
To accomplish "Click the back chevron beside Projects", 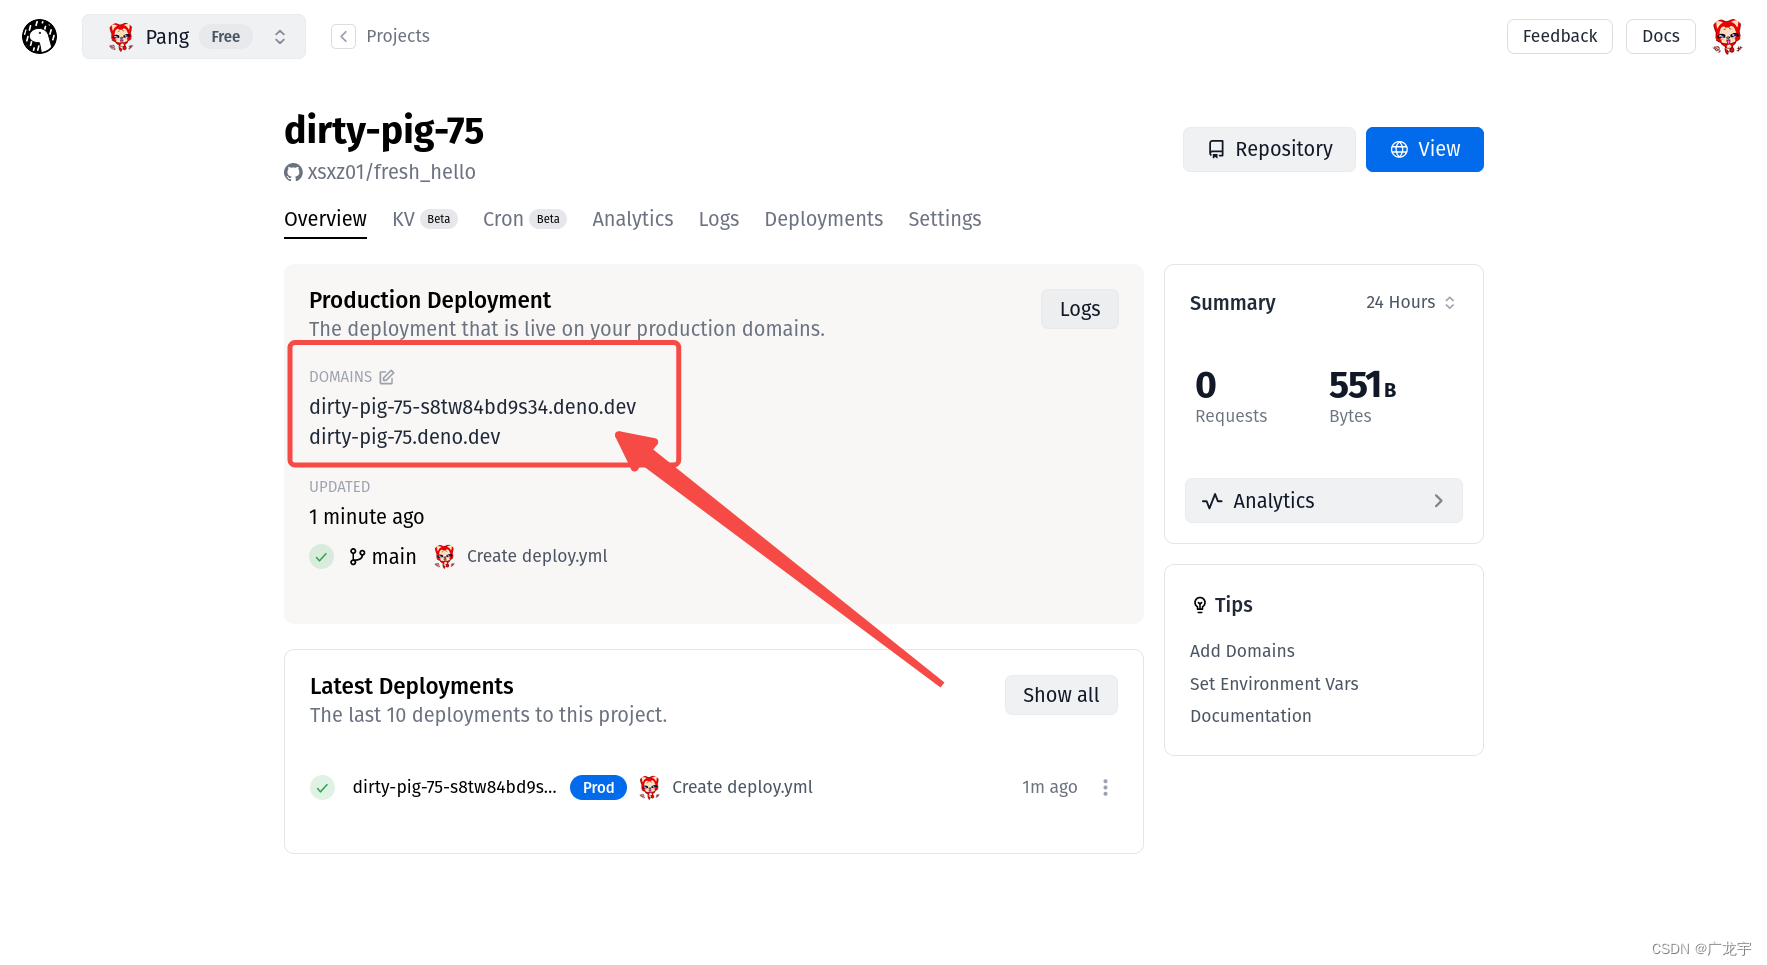I will click(343, 37).
